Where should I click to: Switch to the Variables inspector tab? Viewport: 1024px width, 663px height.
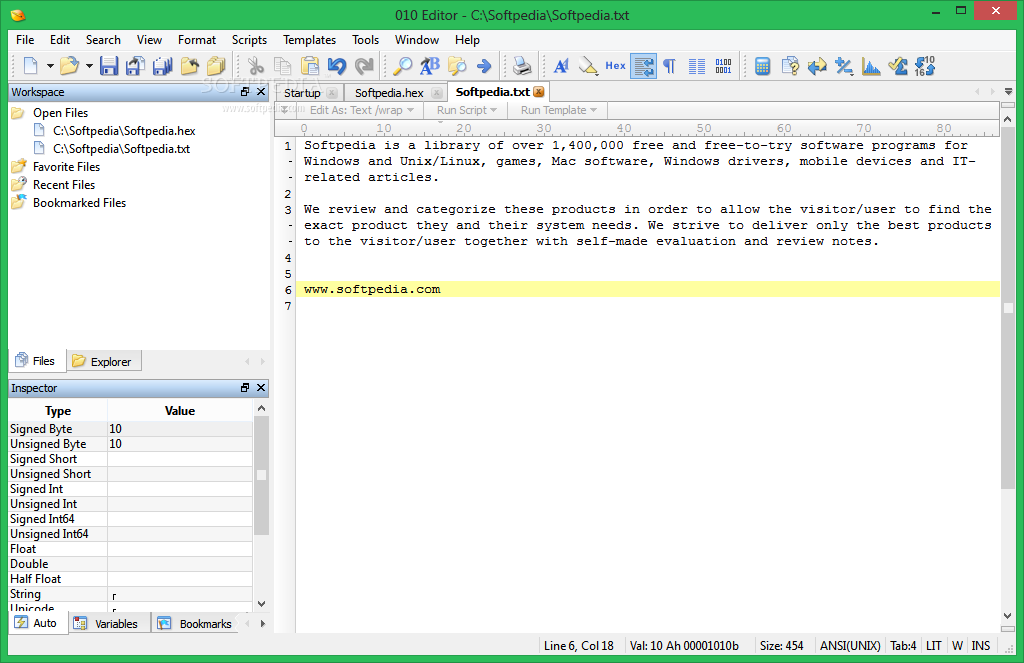tap(109, 624)
